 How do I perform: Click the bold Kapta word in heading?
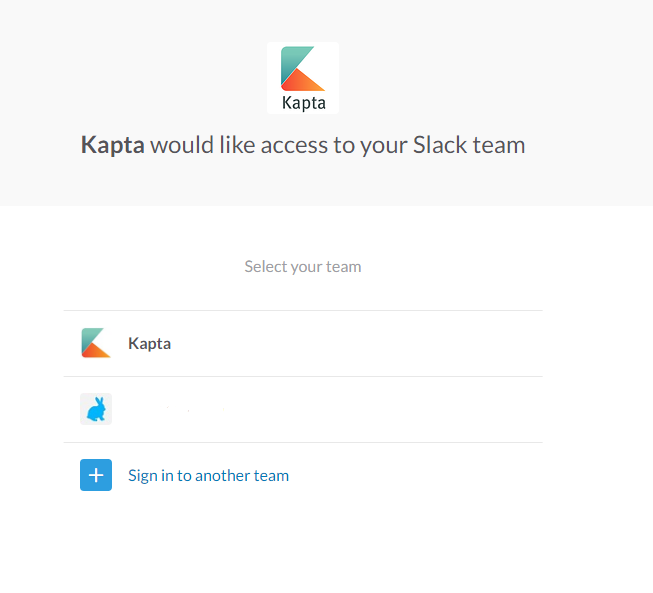112,145
